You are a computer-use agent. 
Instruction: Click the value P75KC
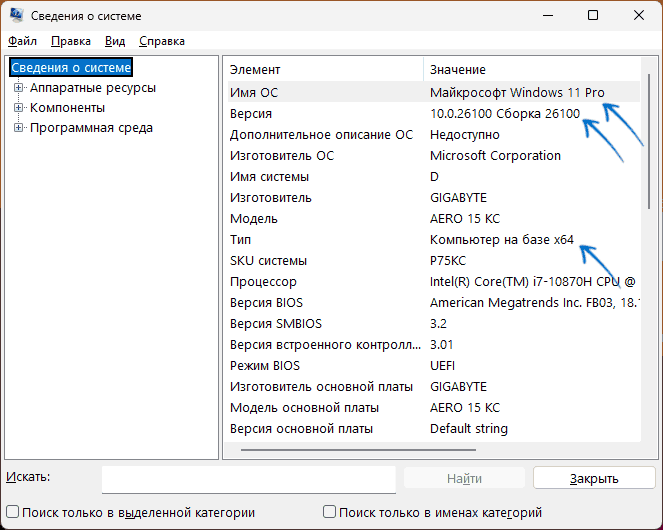pos(448,260)
